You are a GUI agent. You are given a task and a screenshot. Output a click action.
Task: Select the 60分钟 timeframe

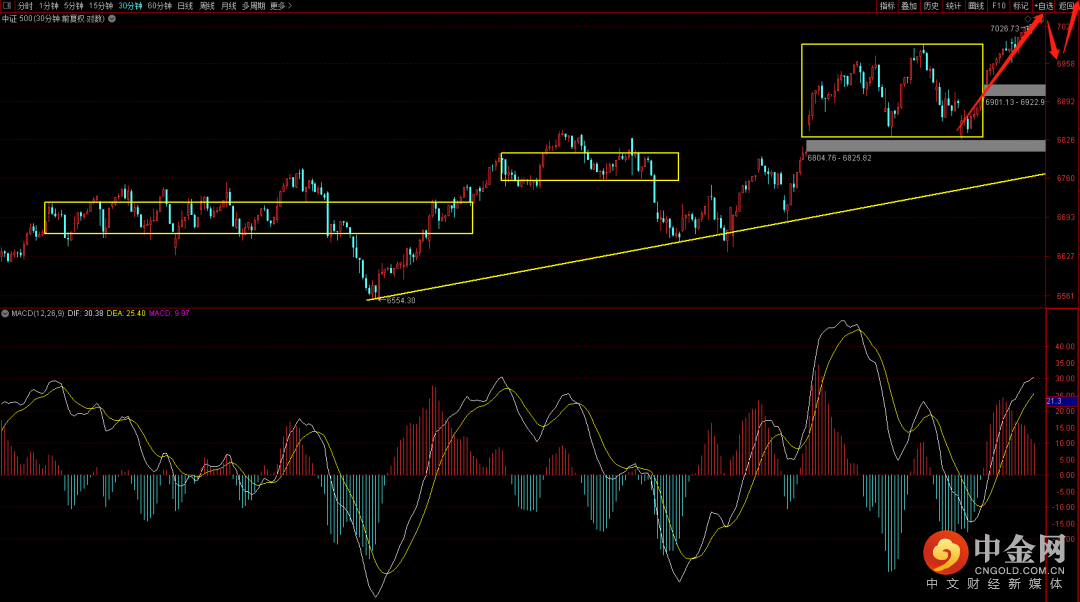click(x=159, y=6)
